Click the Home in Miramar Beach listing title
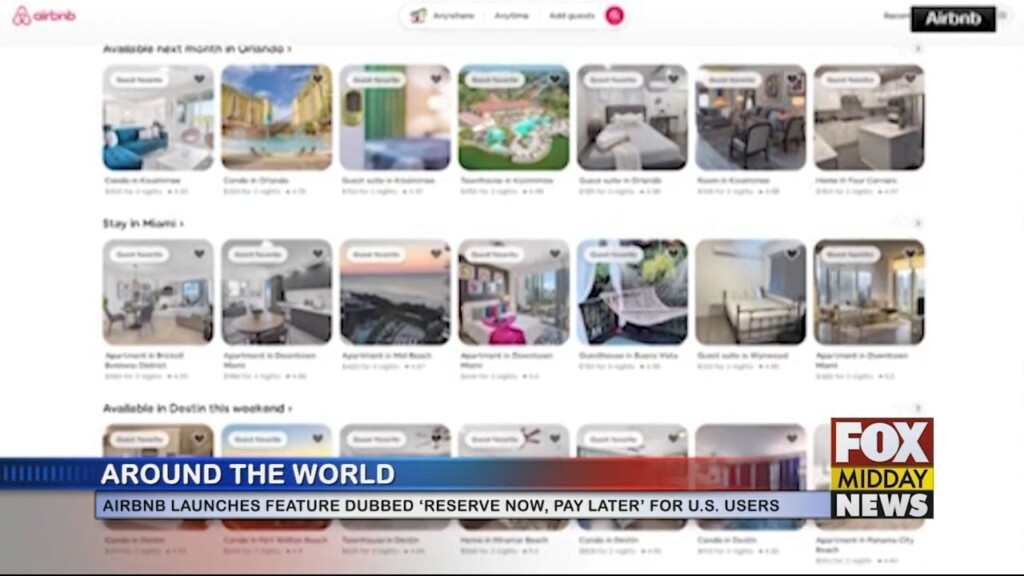The width and height of the screenshot is (1024, 576). (x=504, y=540)
